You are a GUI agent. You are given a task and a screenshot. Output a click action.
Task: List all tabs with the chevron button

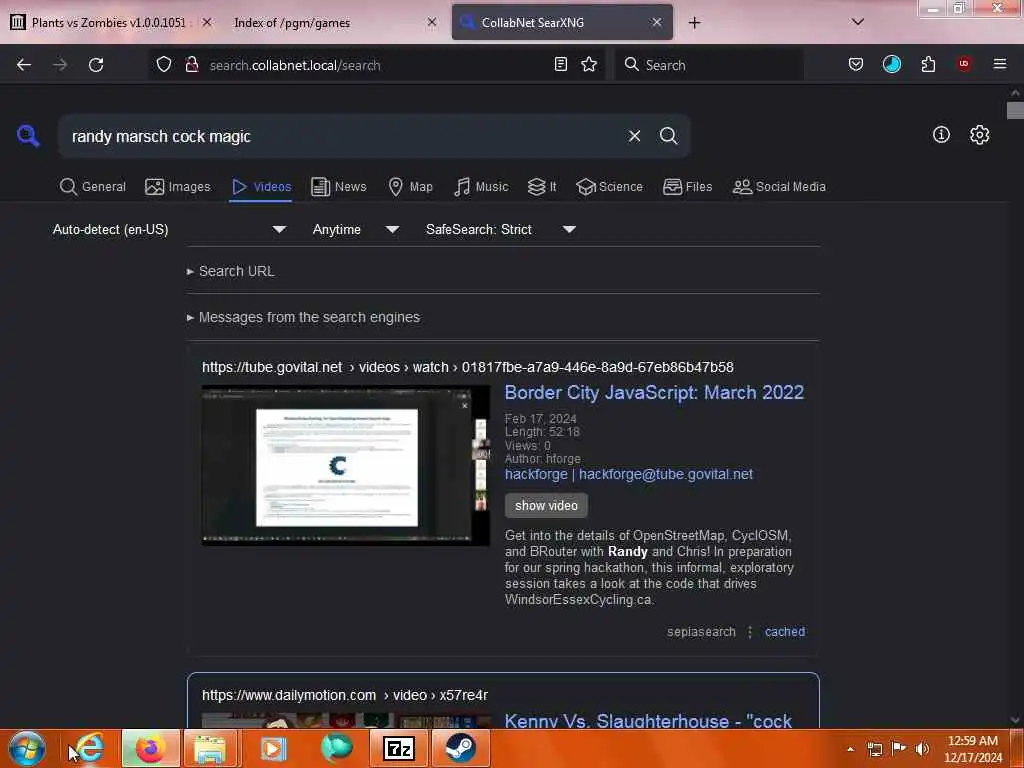858,22
